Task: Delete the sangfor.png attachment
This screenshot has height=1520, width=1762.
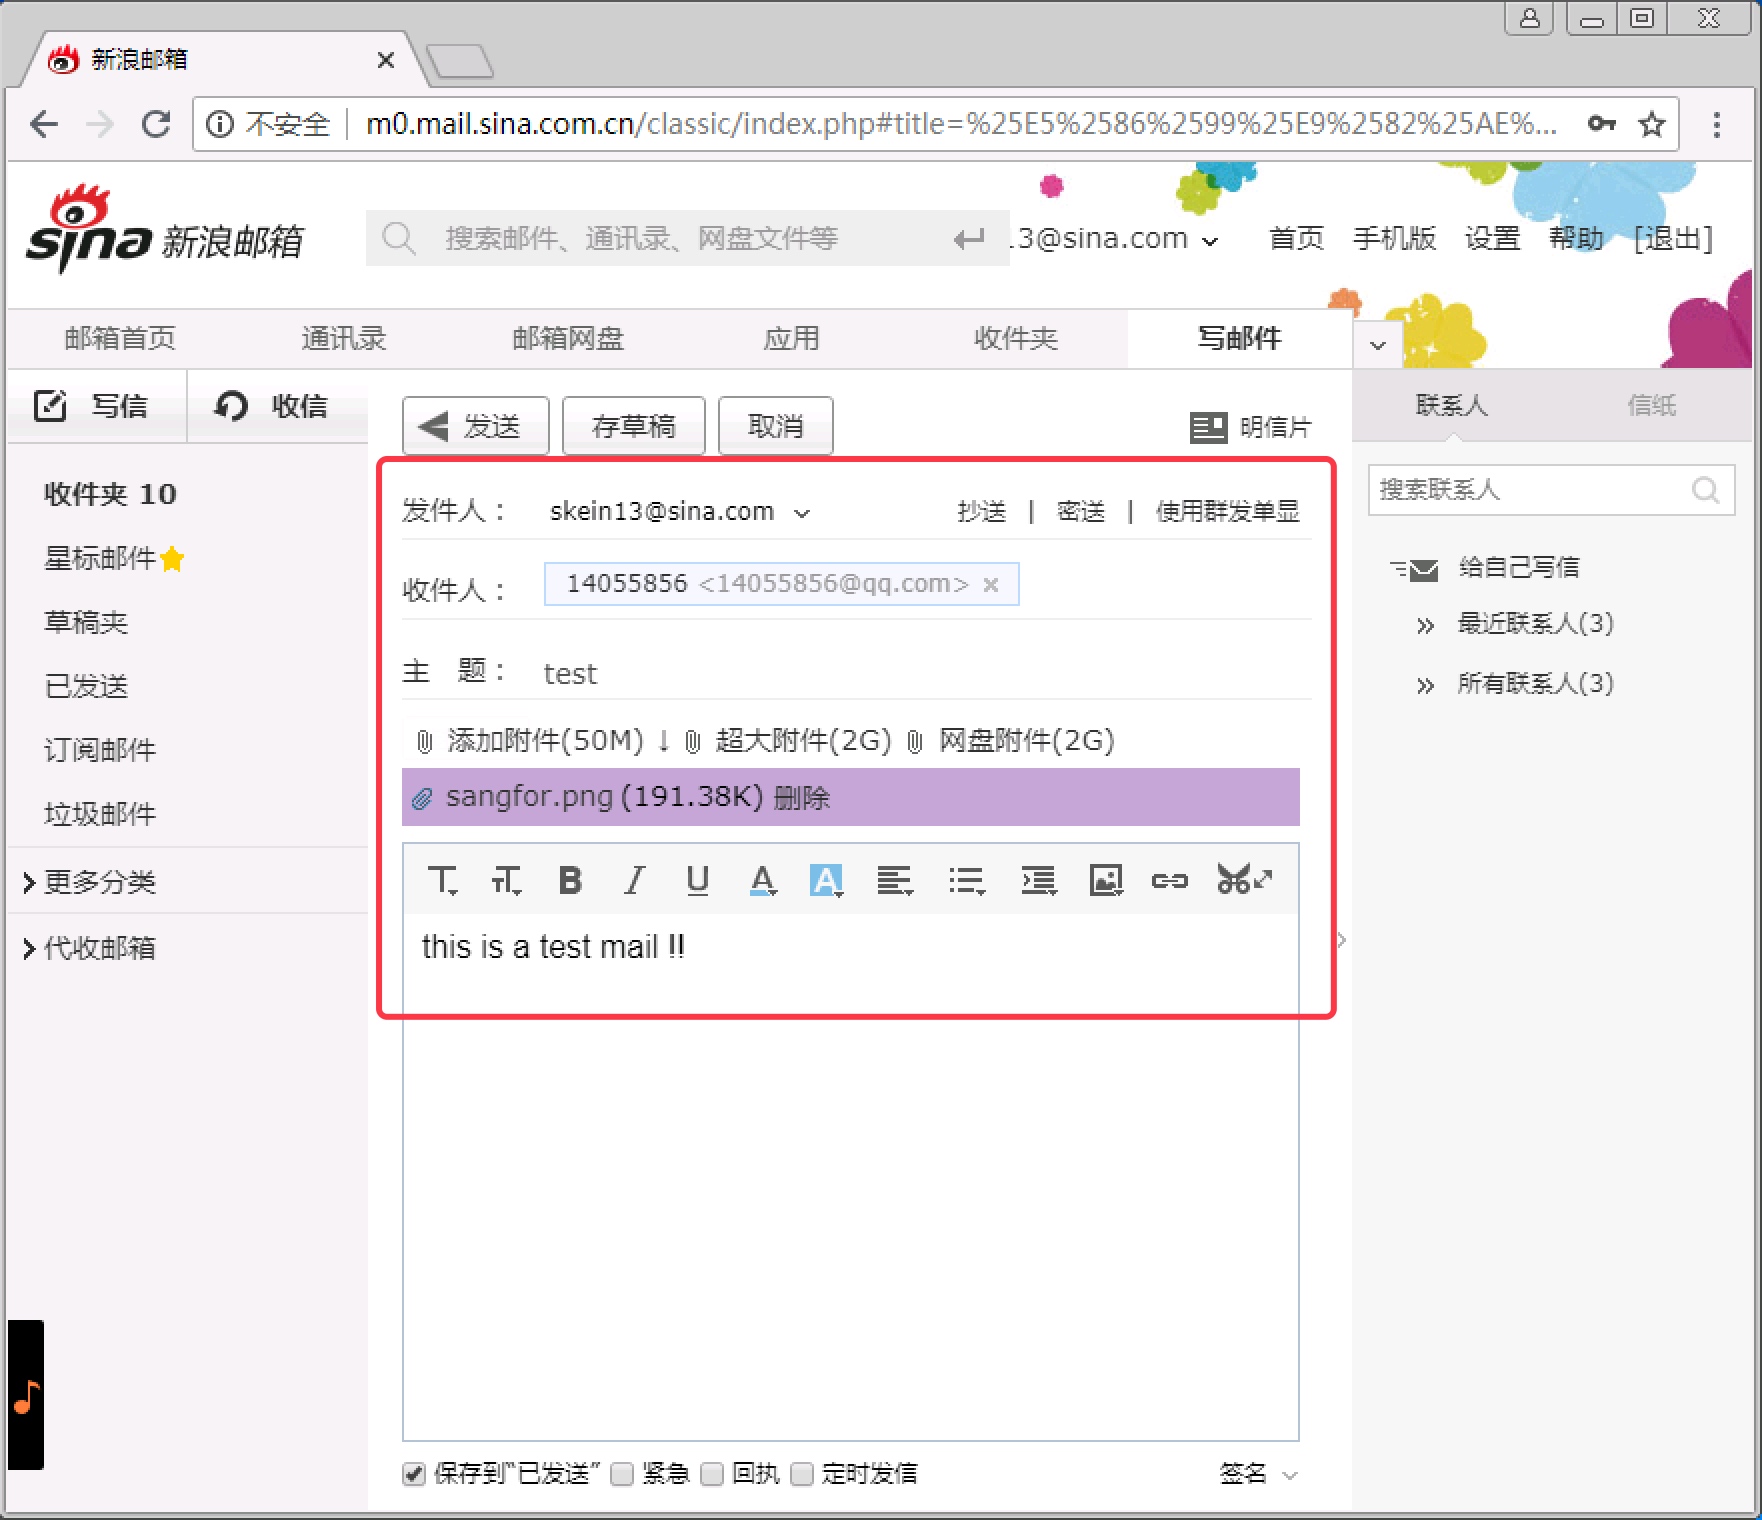Action: 802,798
